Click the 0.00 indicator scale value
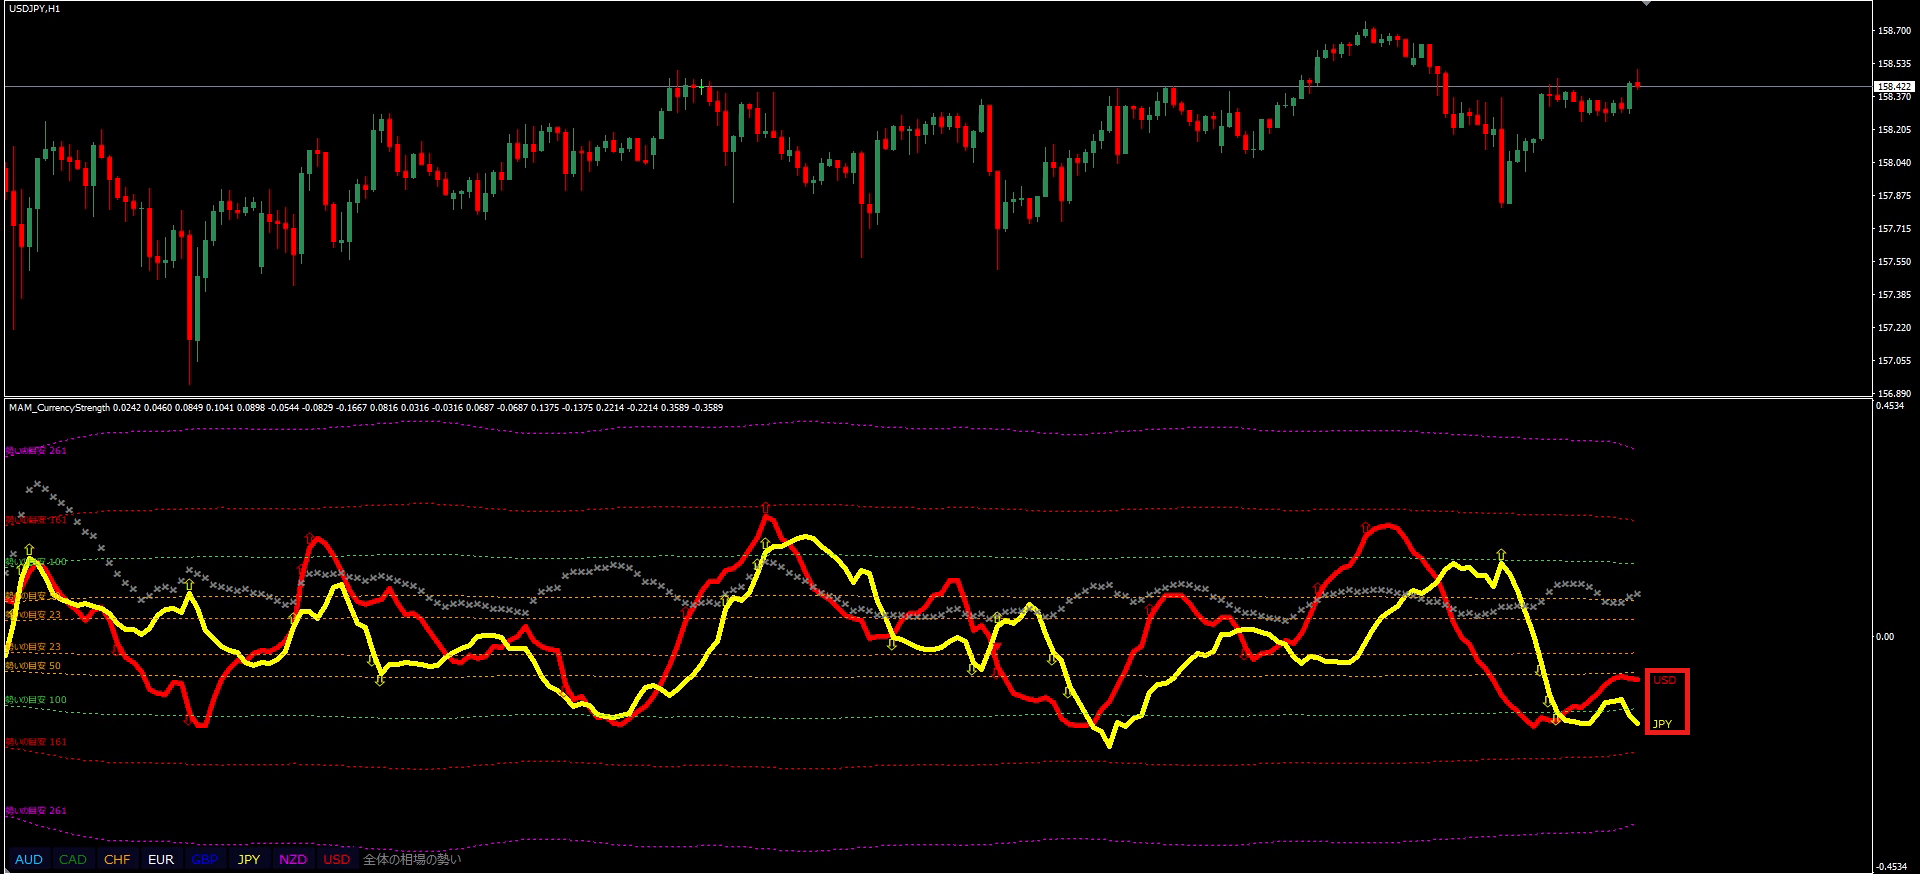Image resolution: width=1920 pixels, height=874 pixels. (1884, 637)
